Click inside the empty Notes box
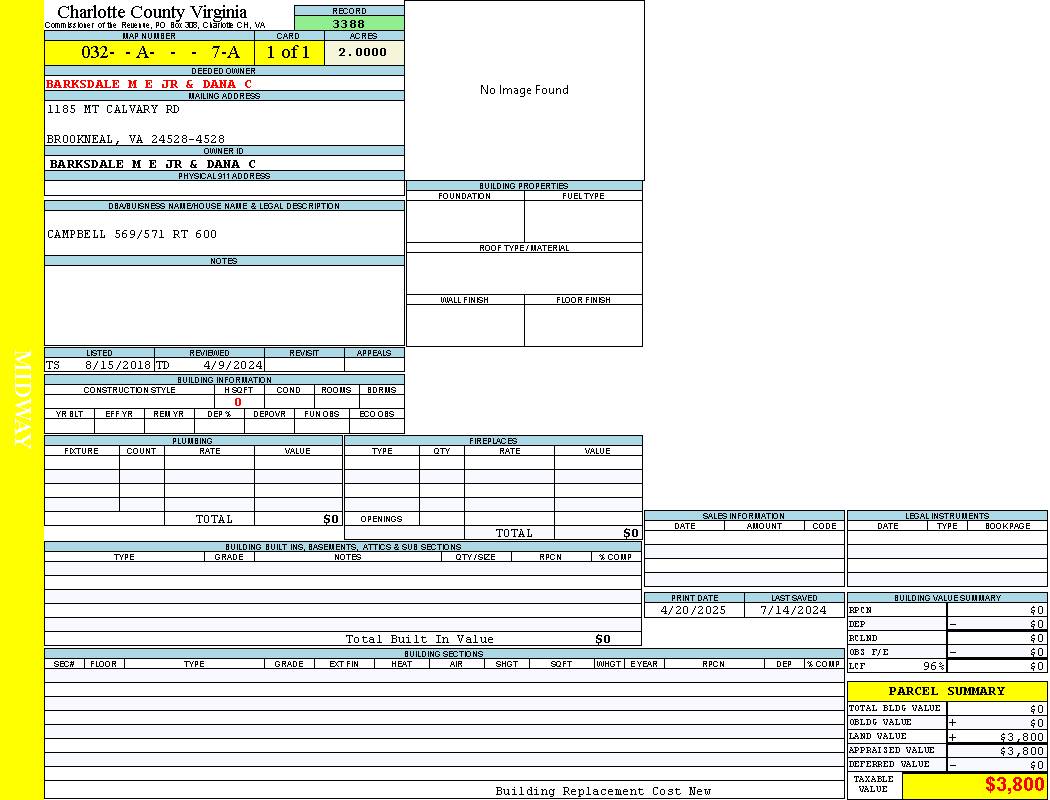Image resolution: width=1050 pixels, height=800 pixels. (x=224, y=305)
